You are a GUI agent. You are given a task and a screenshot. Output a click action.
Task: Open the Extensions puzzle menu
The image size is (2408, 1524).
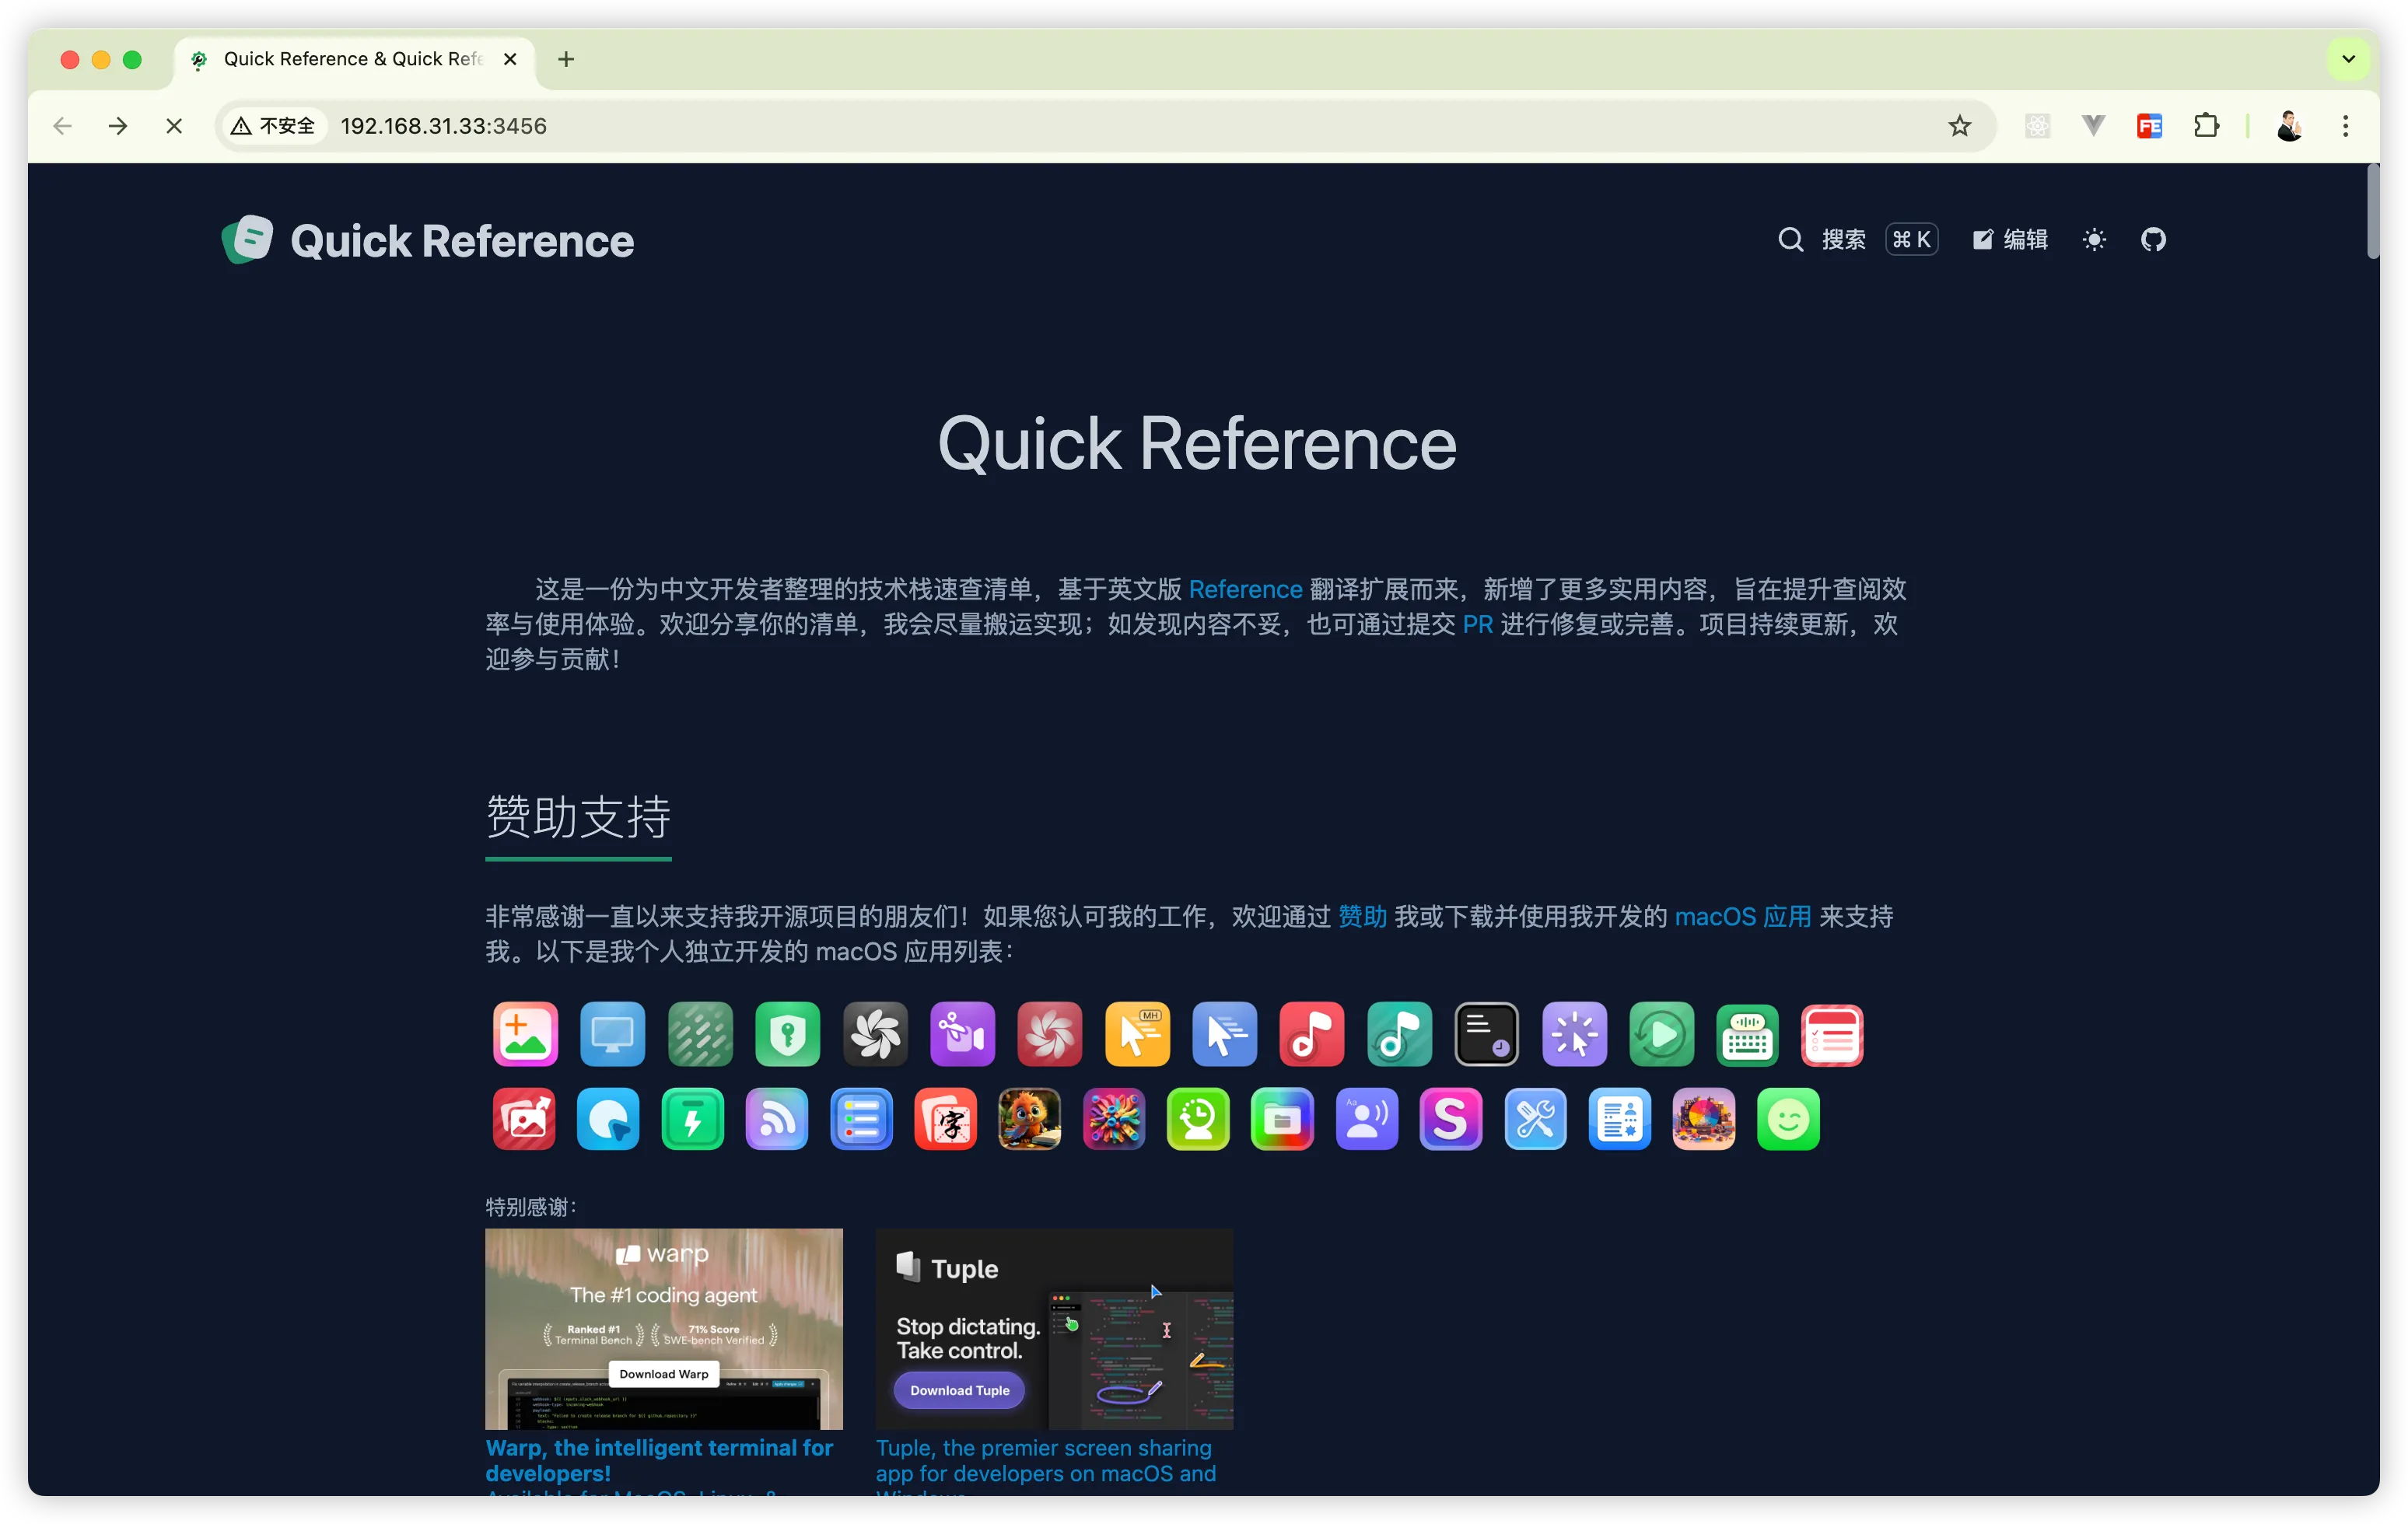pyautogui.click(x=2206, y=126)
